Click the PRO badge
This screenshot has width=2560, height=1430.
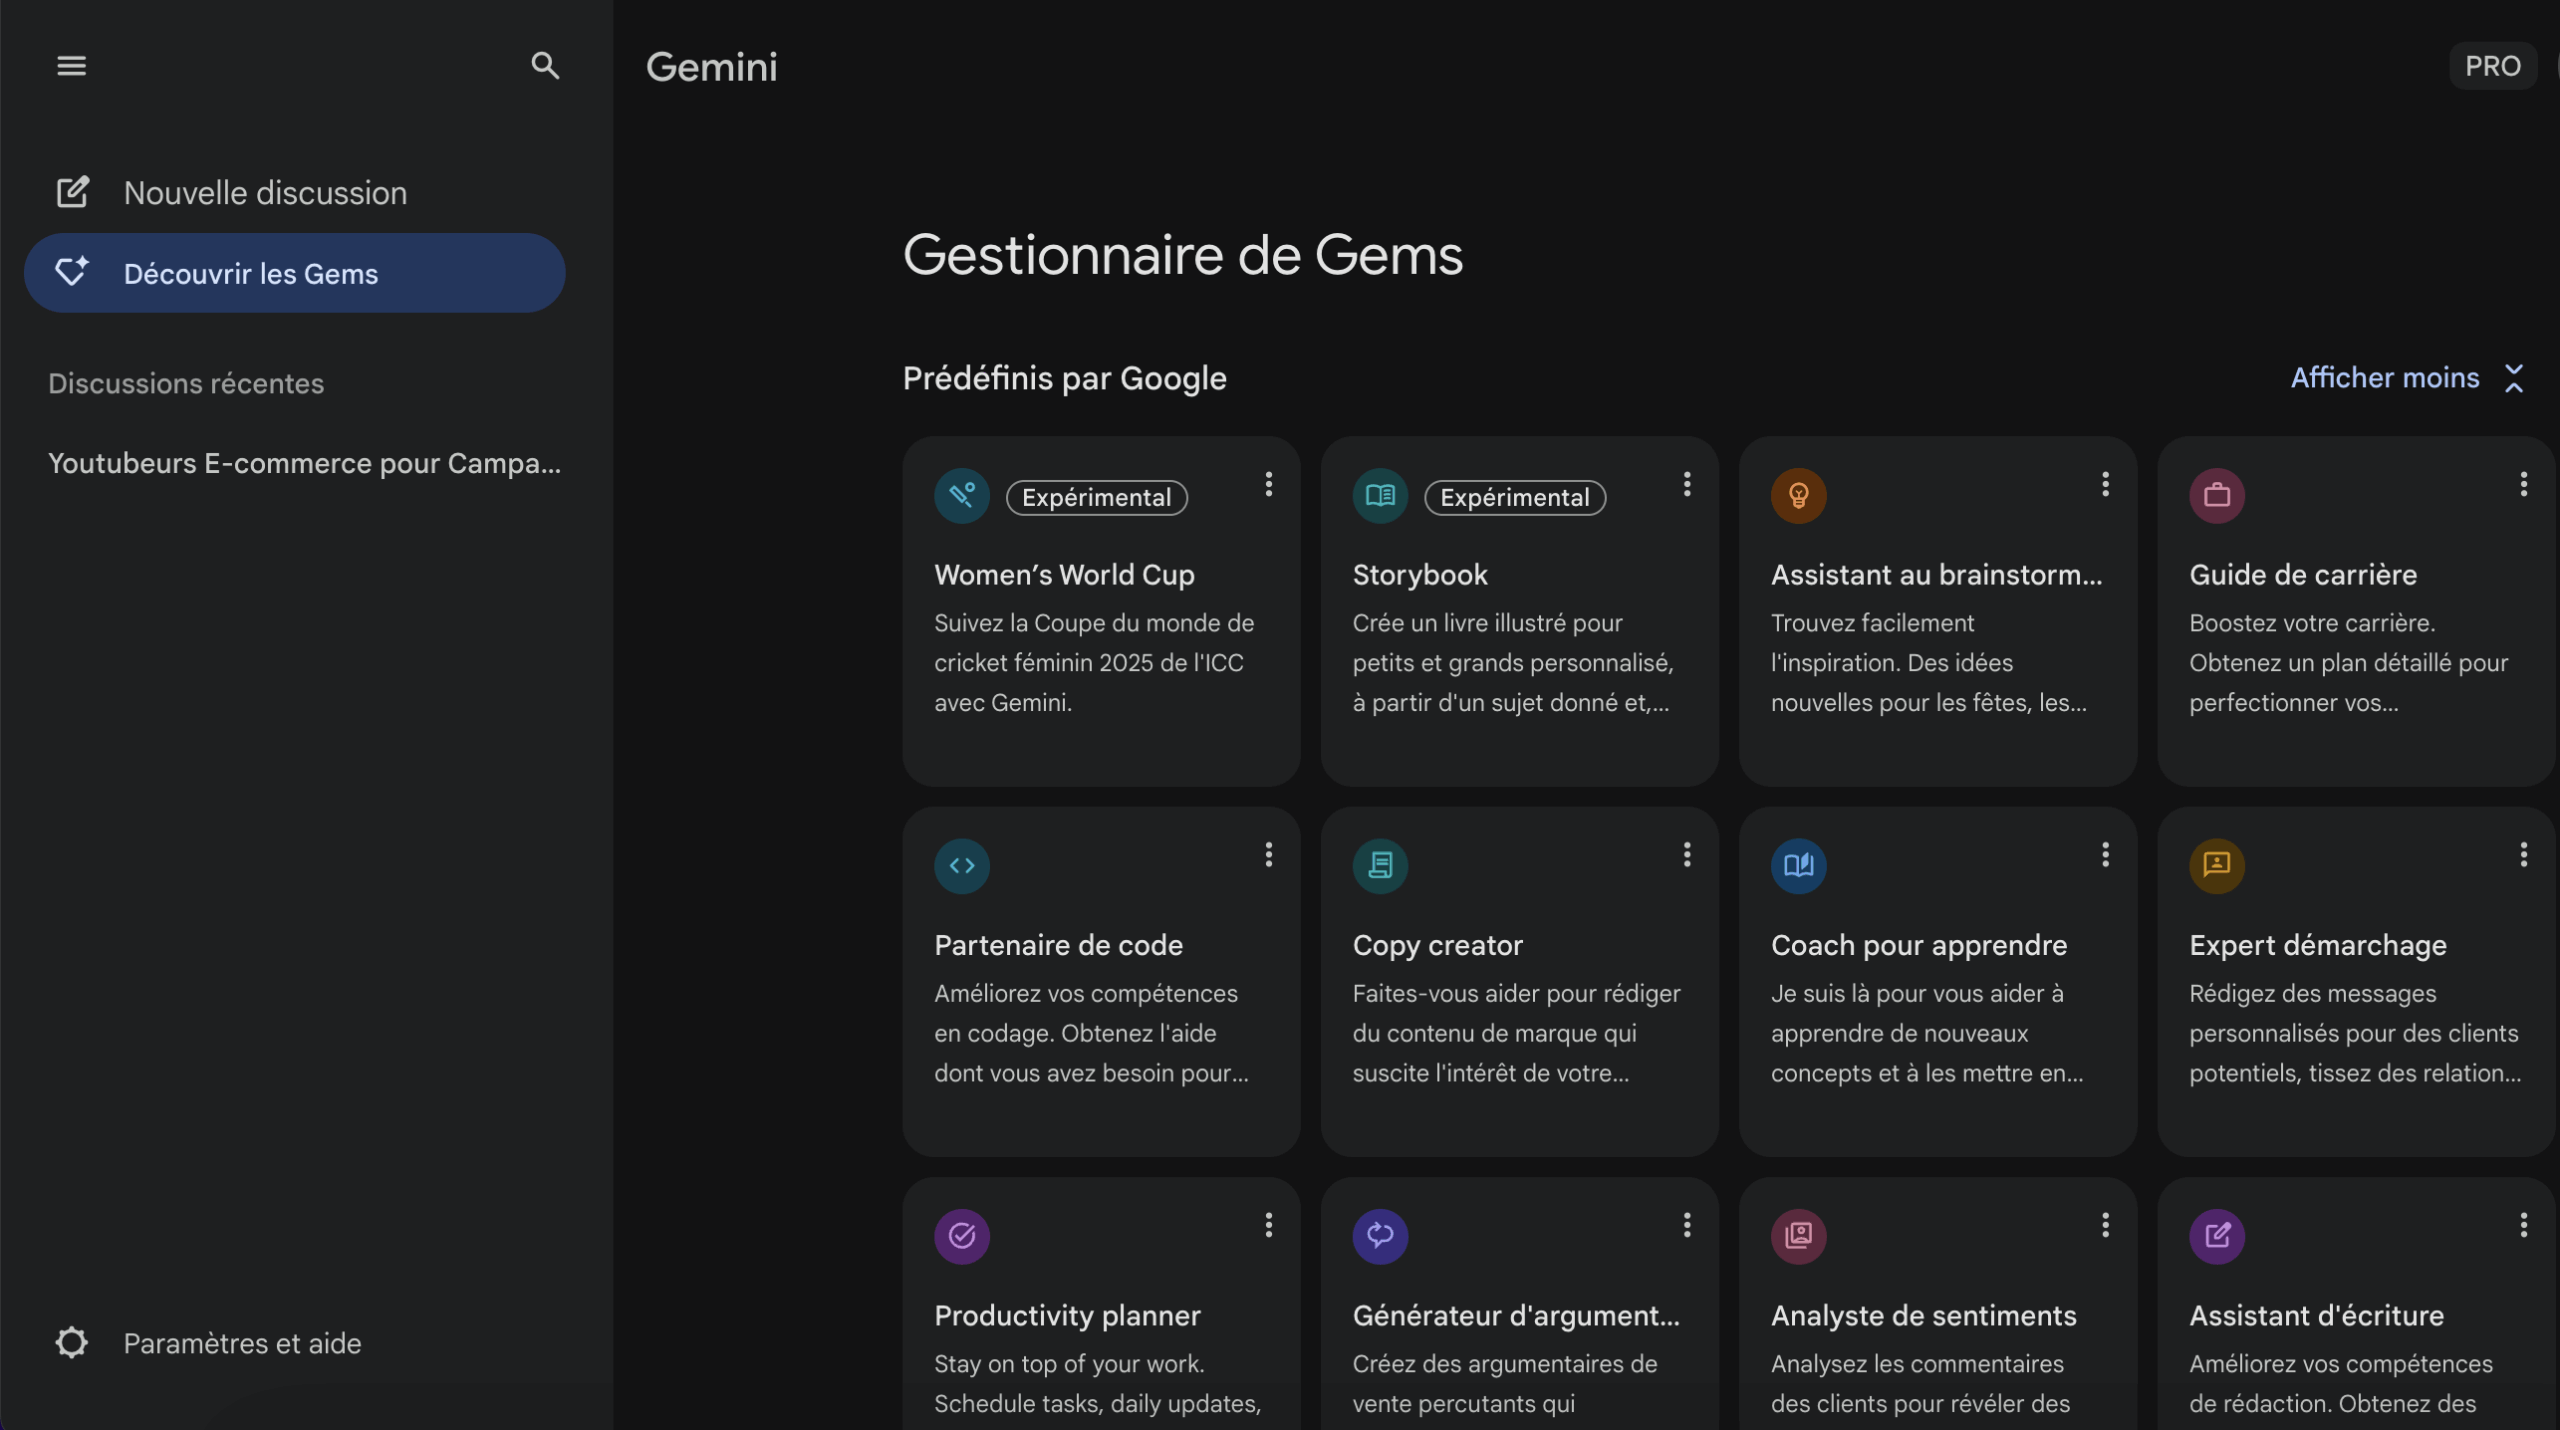[2493, 65]
